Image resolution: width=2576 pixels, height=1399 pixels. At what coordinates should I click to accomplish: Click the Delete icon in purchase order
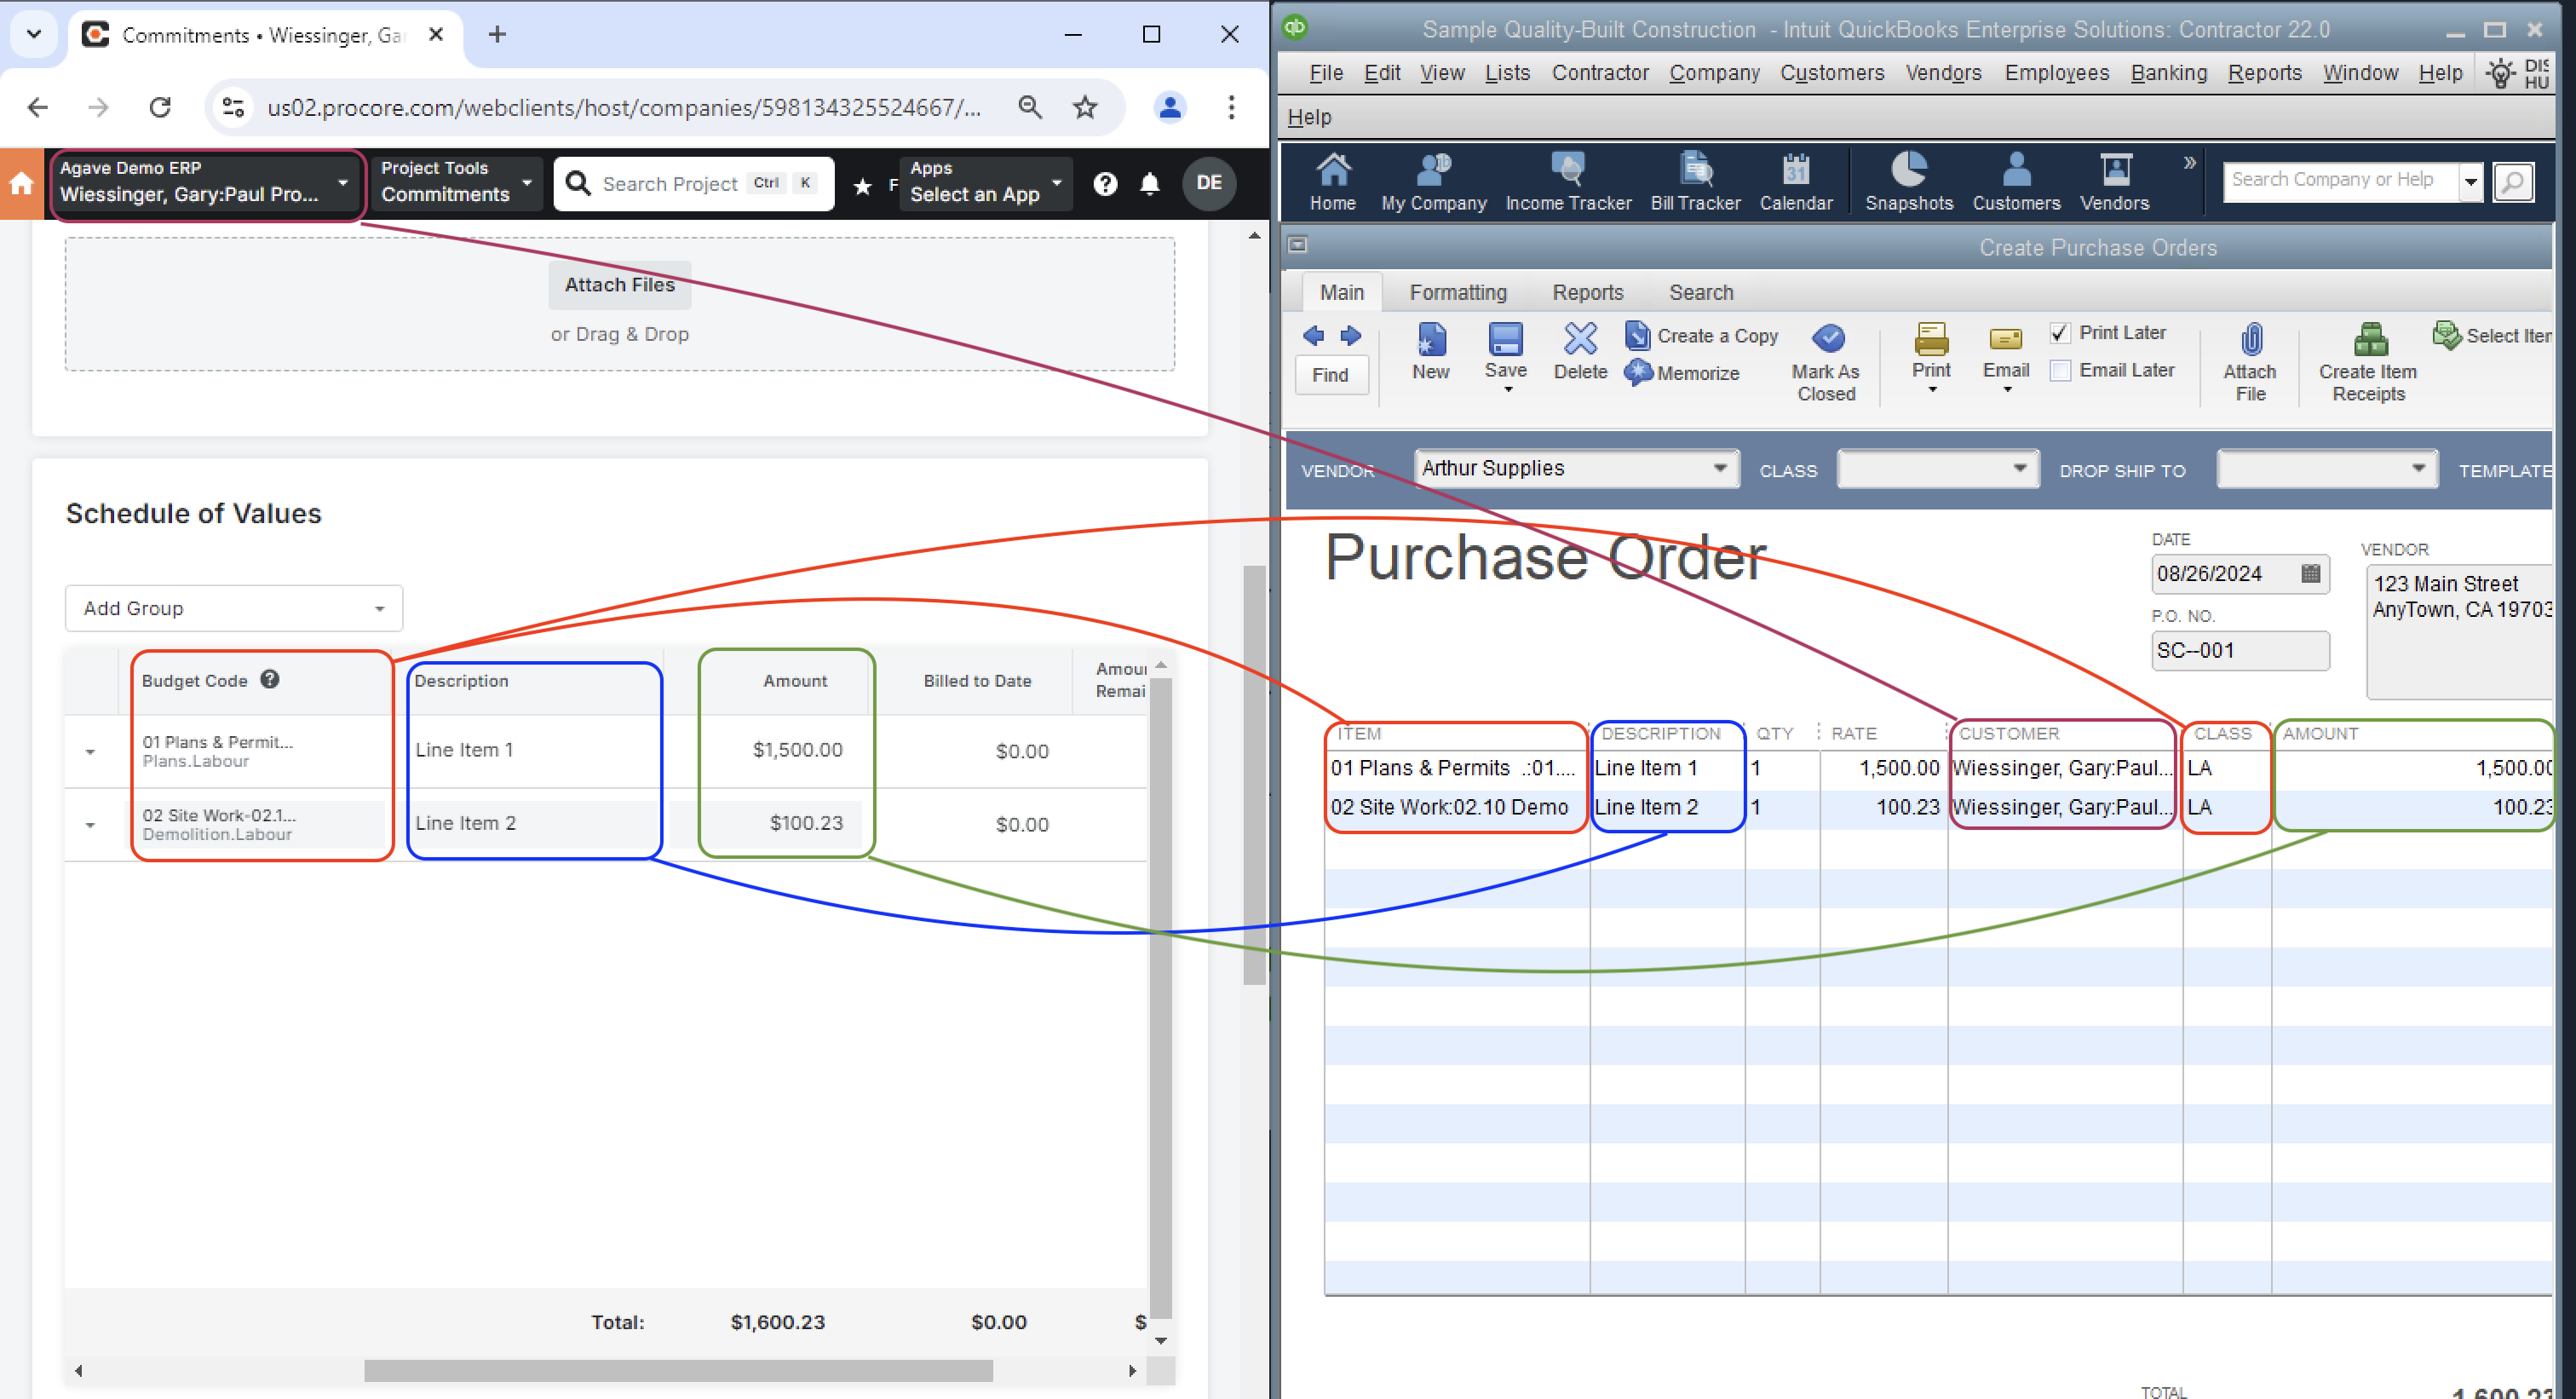pos(1580,351)
